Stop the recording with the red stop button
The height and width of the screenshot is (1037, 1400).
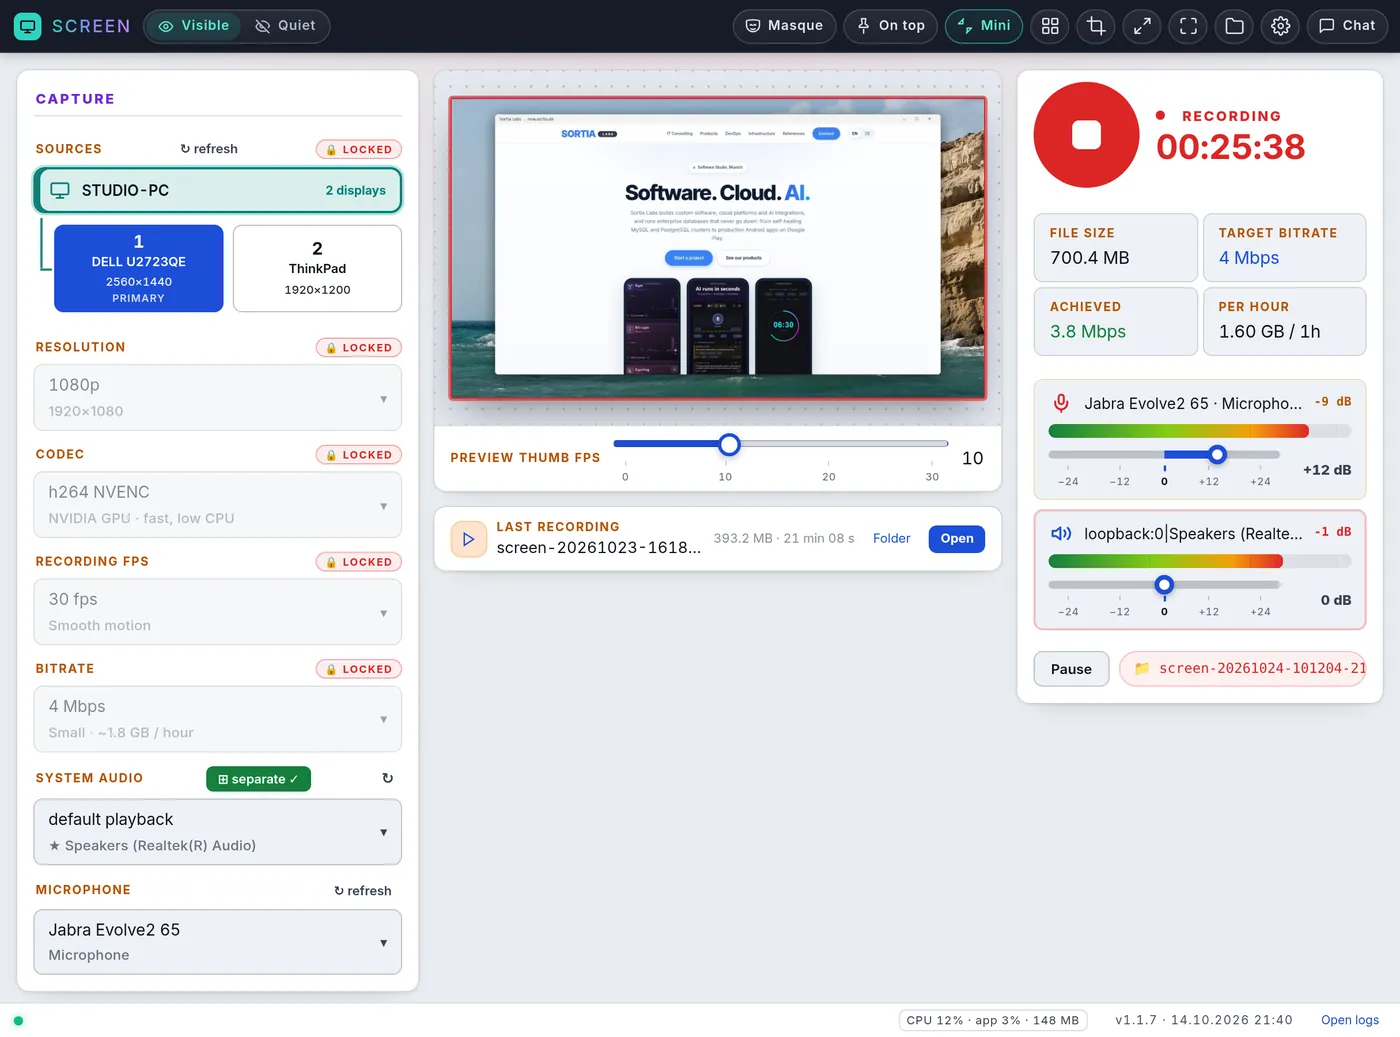[x=1086, y=134]
